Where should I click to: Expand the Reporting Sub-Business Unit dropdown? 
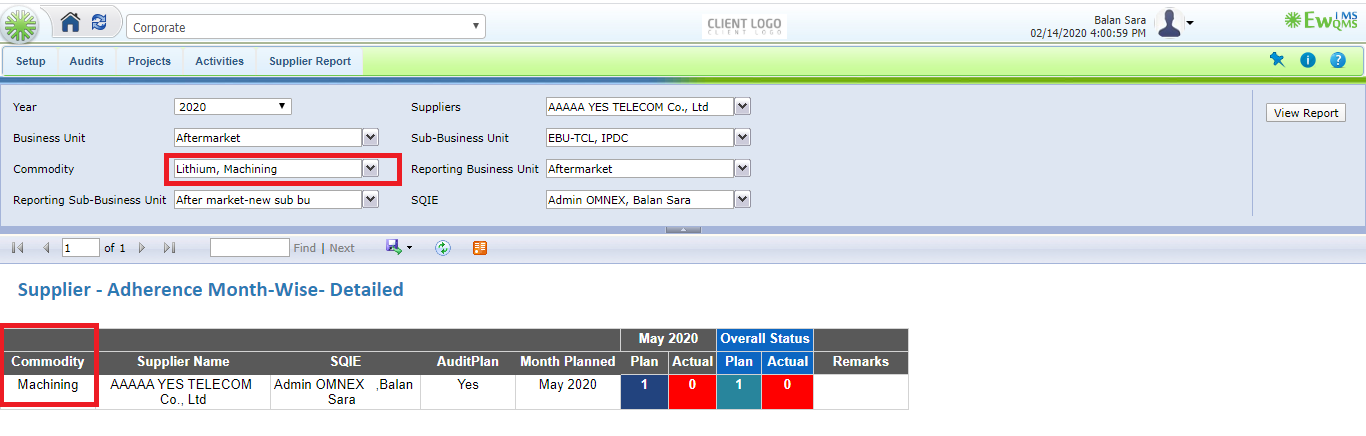point(370,200)
